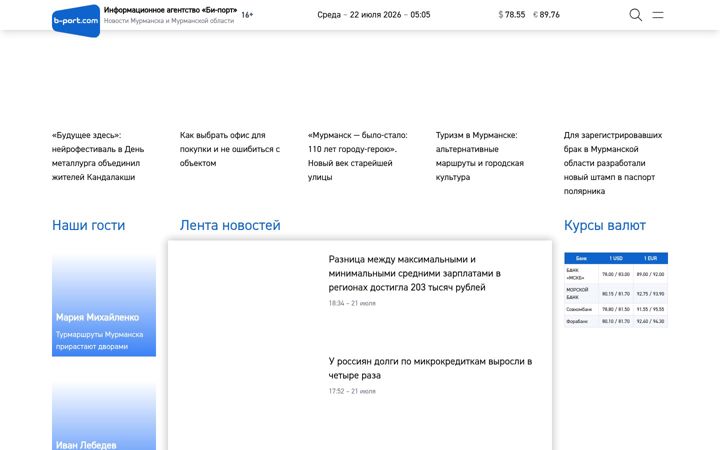Click the euro rate 89.76
The width and height of the screenshot is (720, 450).
(x=546, y=15)
